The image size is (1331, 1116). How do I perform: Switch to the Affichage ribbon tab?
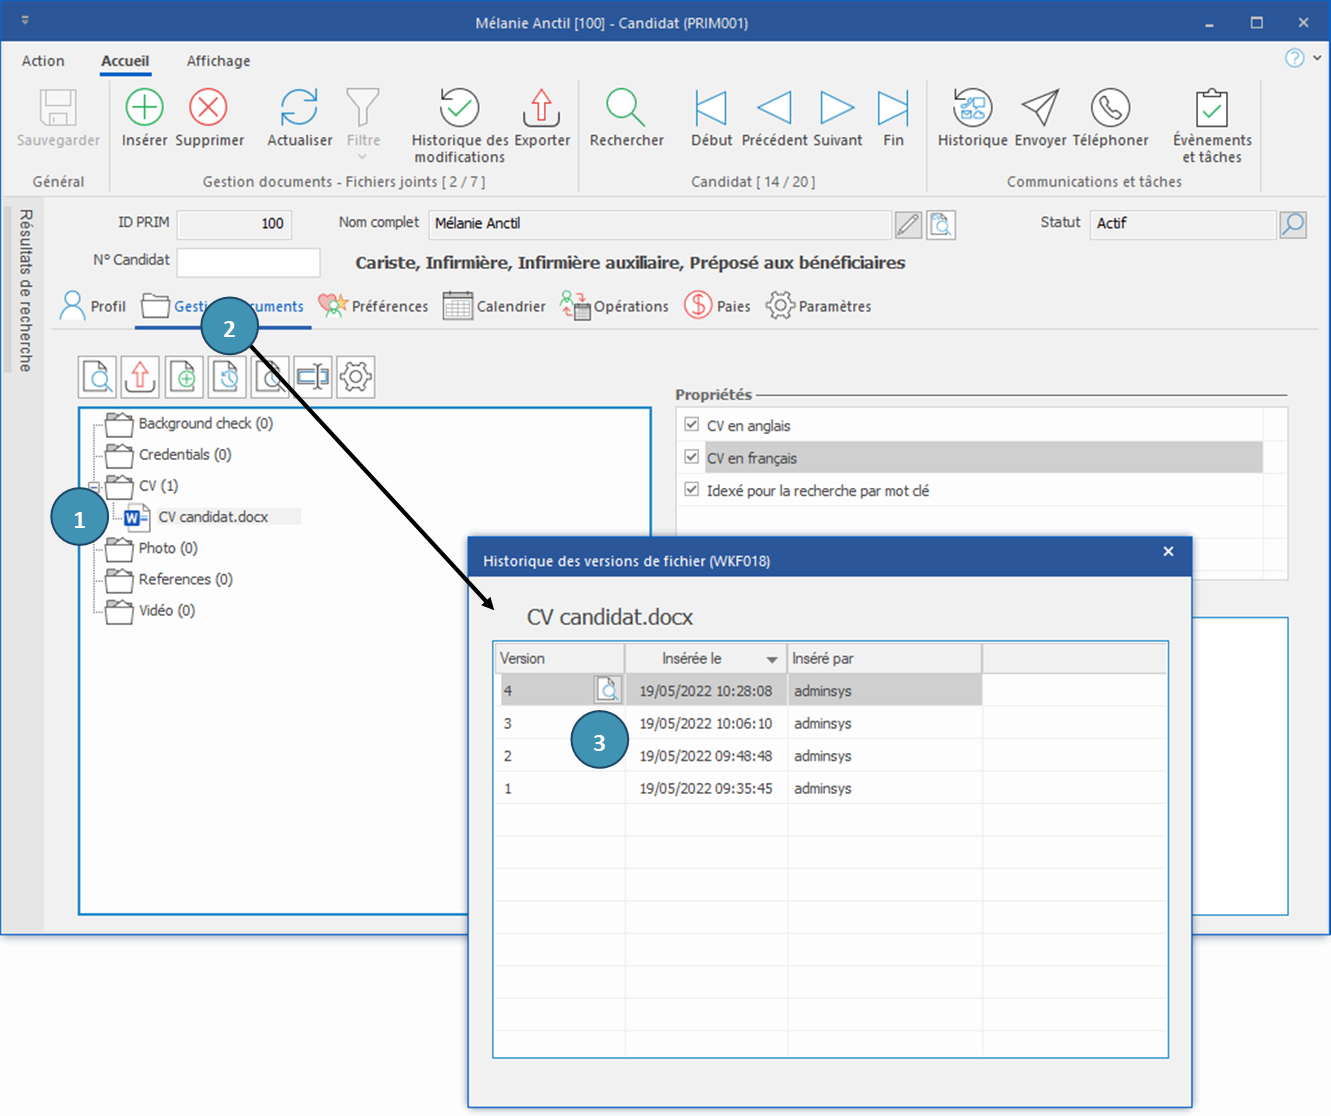218,61
